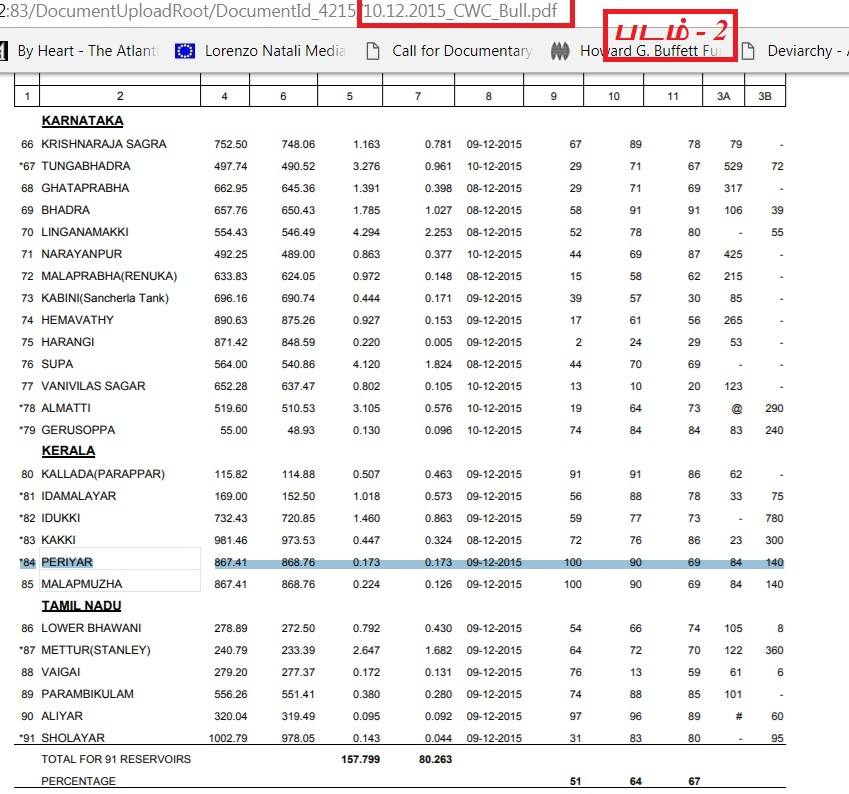849x794 pixels.
Task: Select the KARNATAKA state heading
Action: point(82,121)
